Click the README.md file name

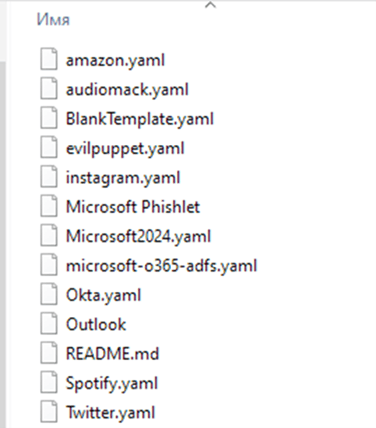coord(112,354)
